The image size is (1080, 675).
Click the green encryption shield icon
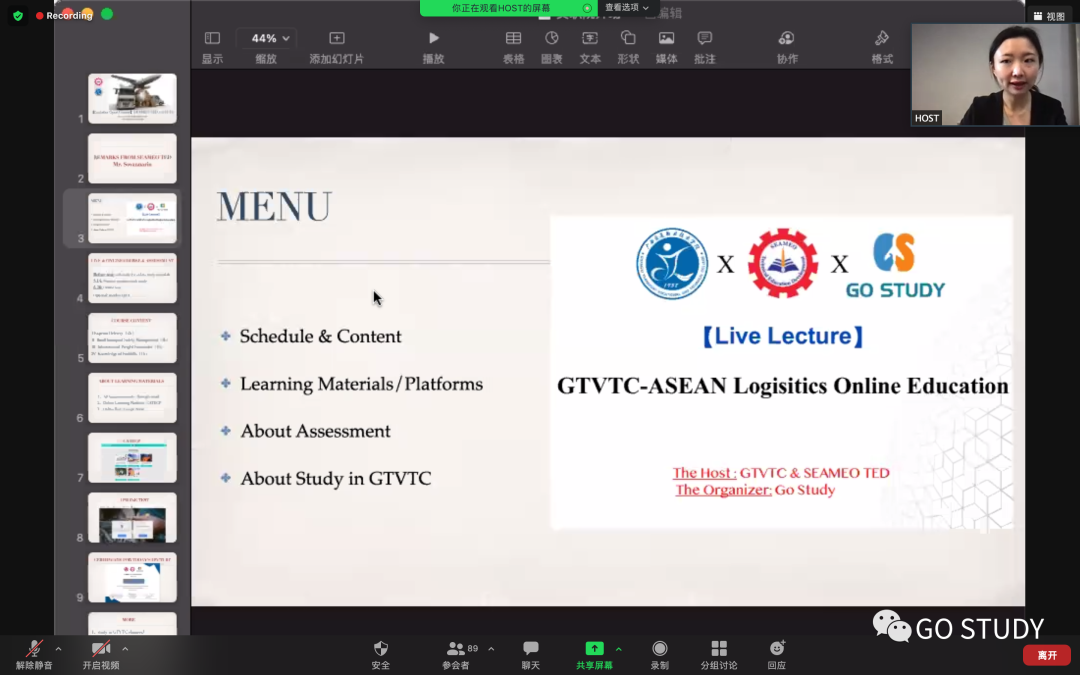click(x=18, y=15)
